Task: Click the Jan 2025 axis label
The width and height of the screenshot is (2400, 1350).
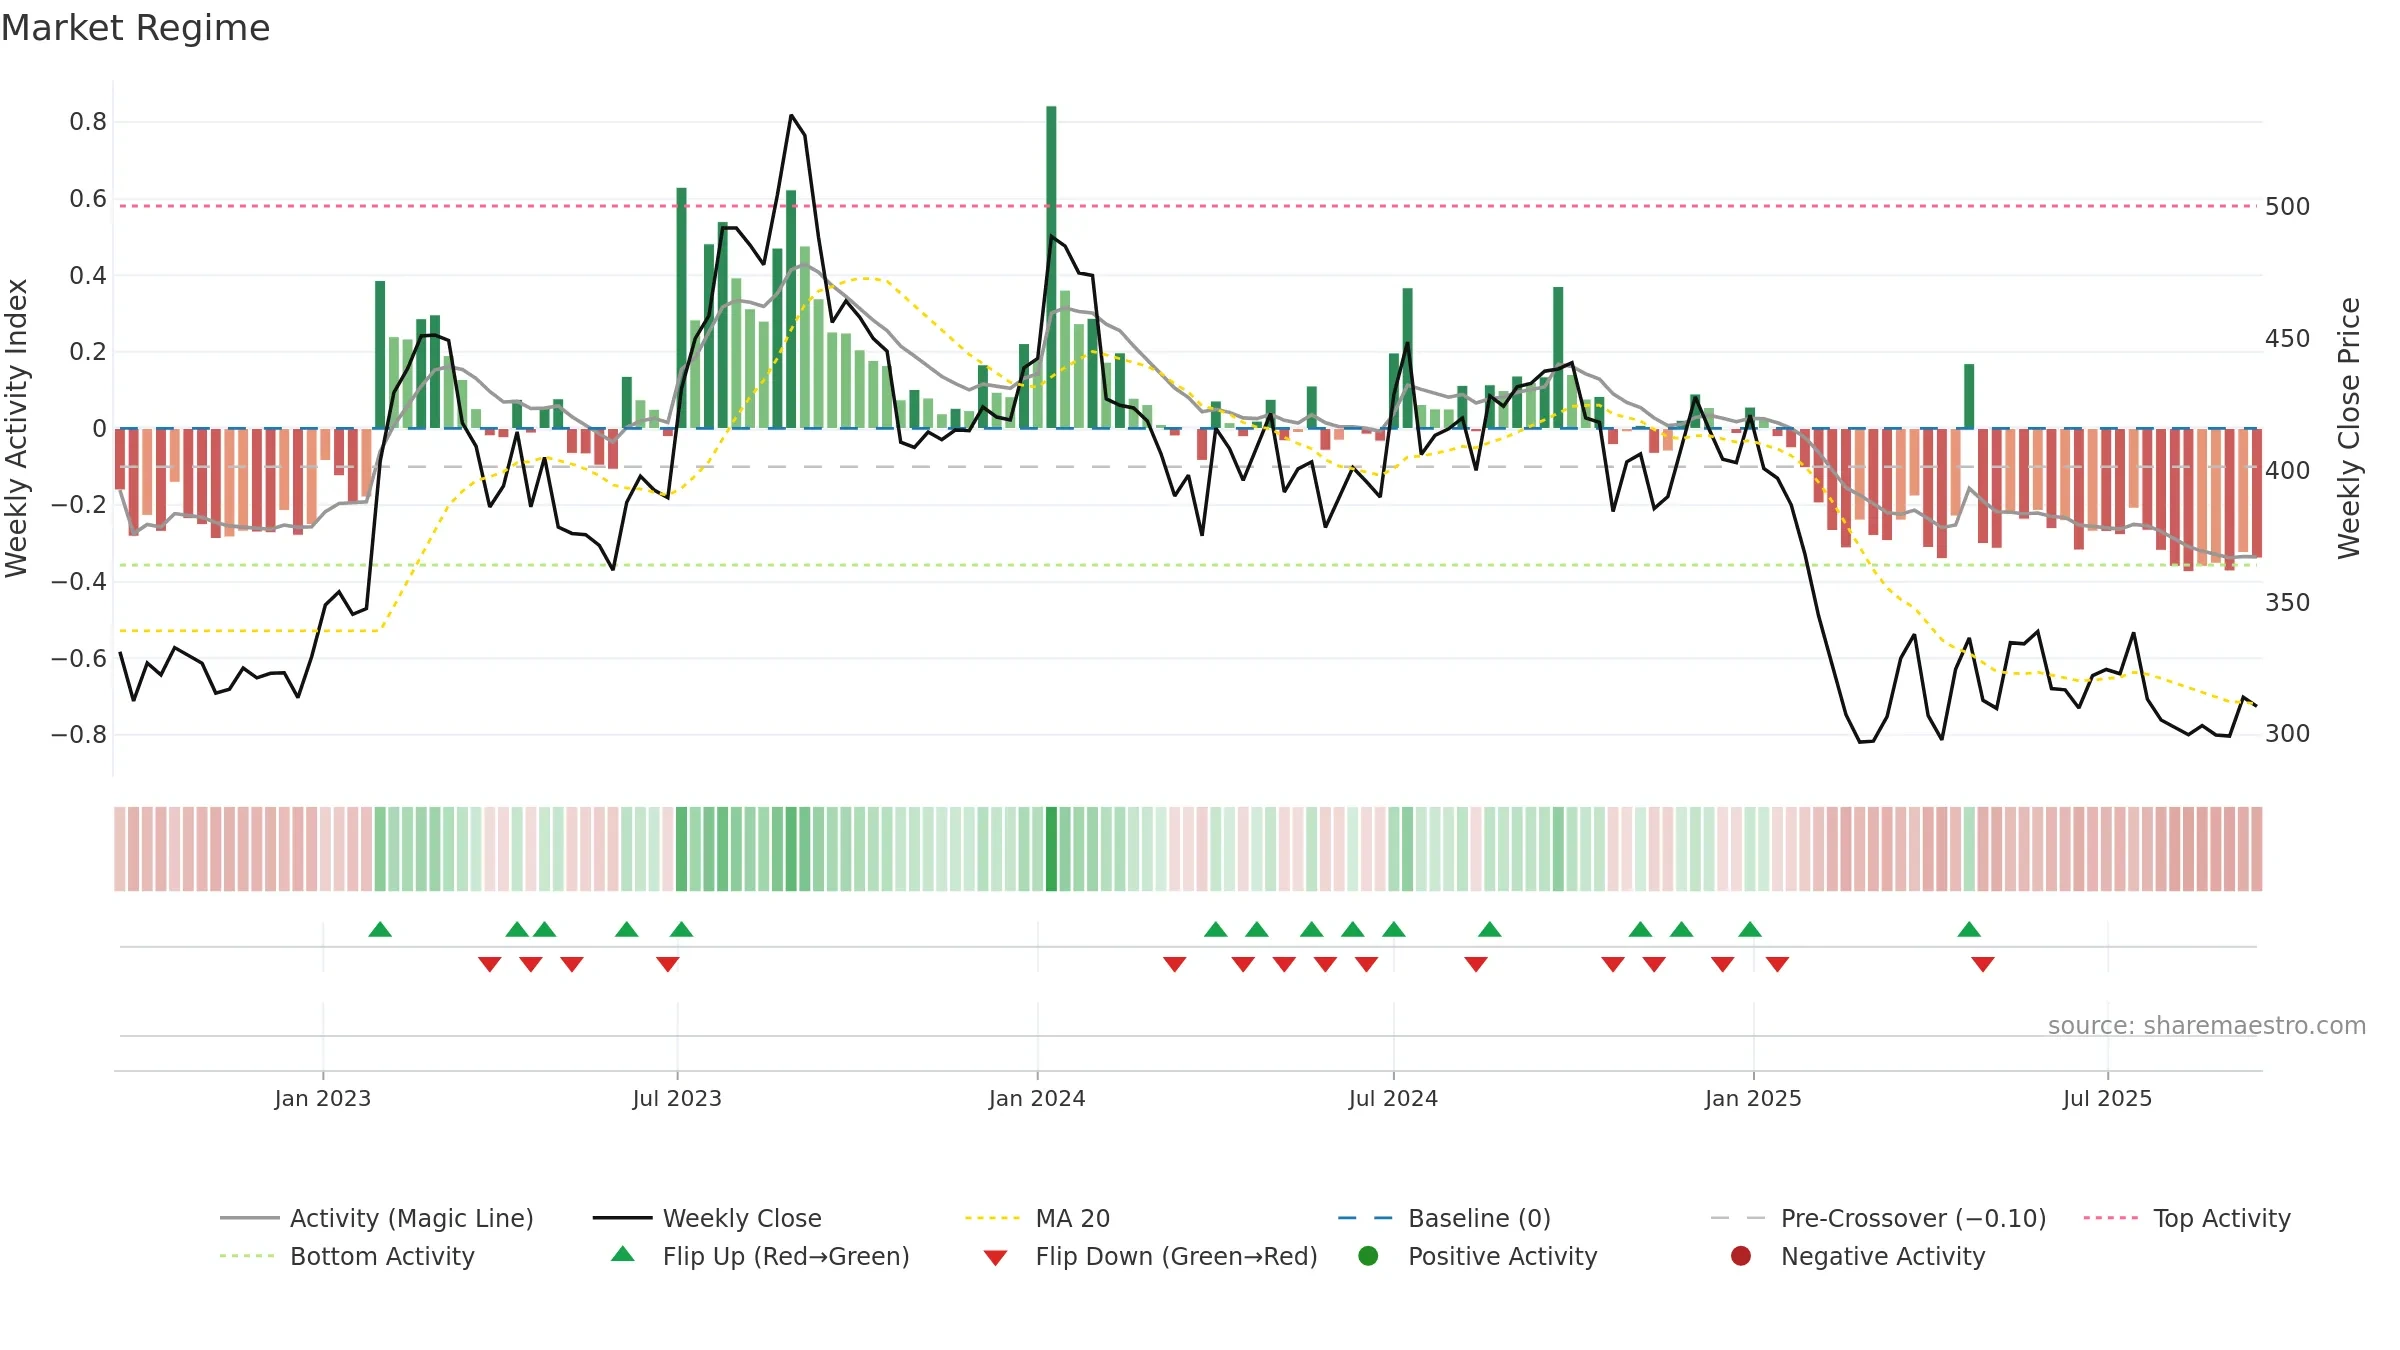Action: point(1753,1098)
